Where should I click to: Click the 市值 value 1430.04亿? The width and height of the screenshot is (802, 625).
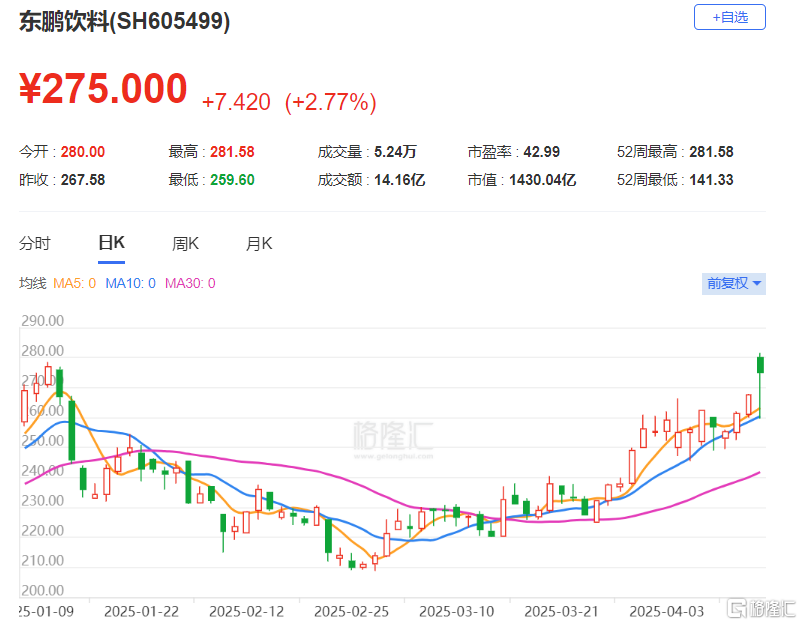pos(543,180)
